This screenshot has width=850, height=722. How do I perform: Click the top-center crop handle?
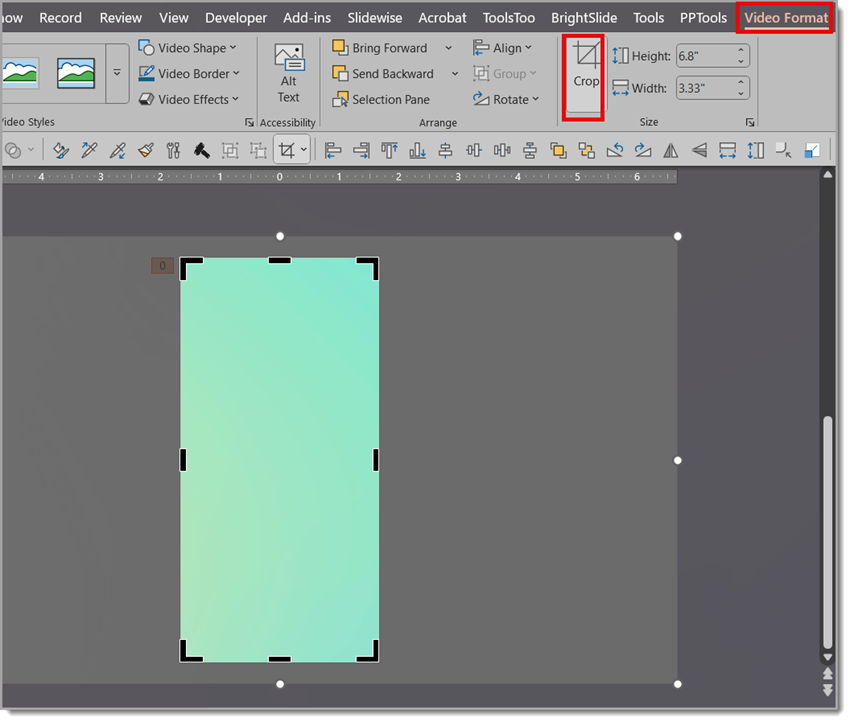[x=280, y=261]
